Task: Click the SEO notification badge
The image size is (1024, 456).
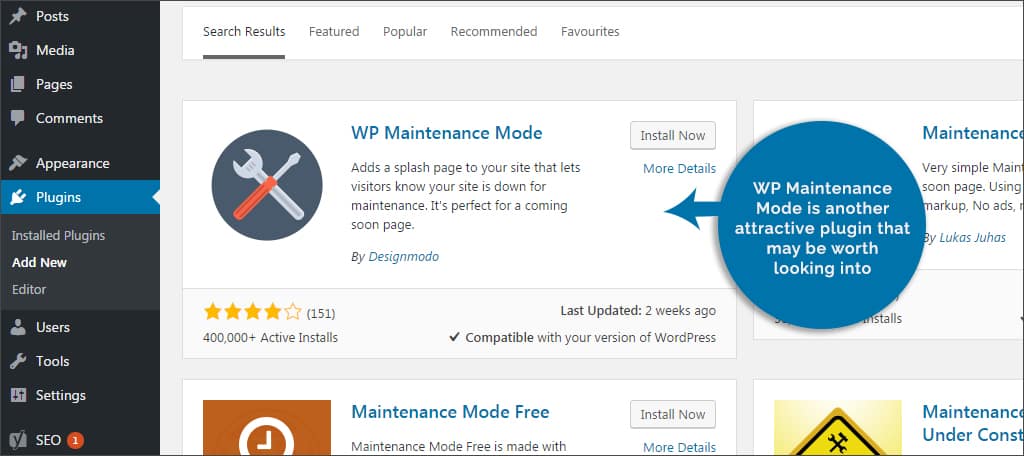Action: click(x=75, y=440)
